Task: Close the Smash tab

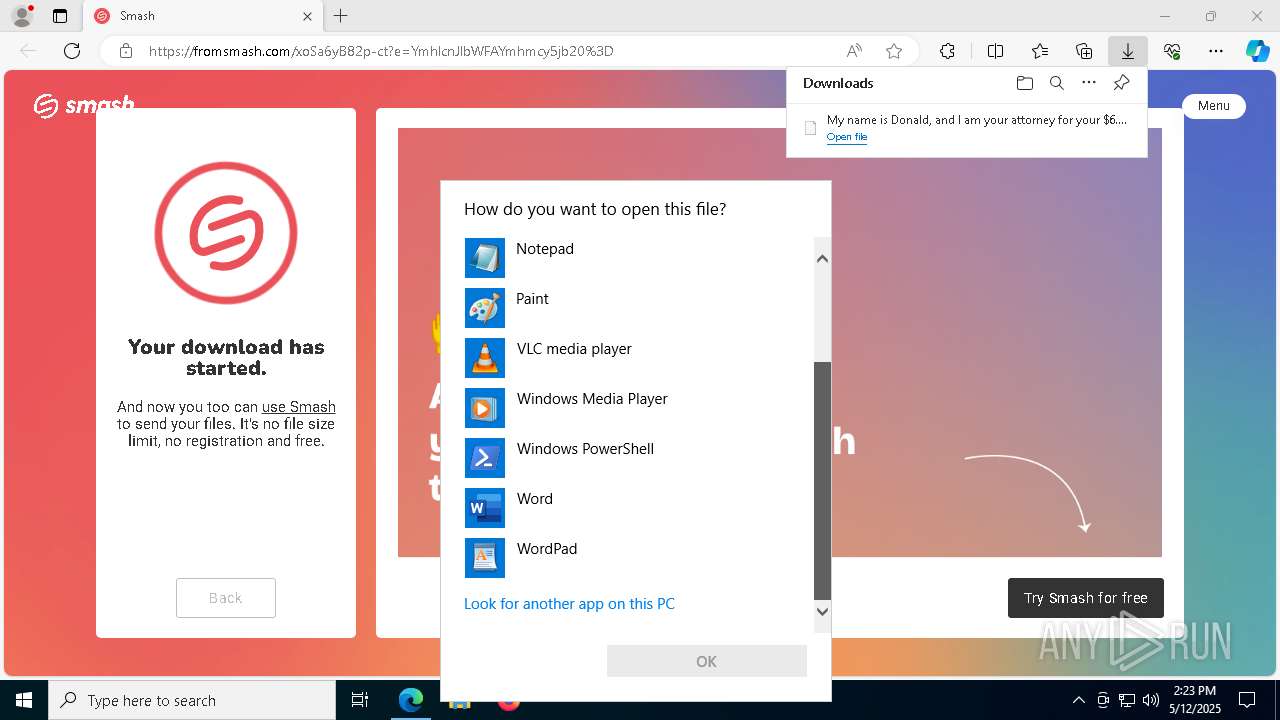Action: coord(307,16)
